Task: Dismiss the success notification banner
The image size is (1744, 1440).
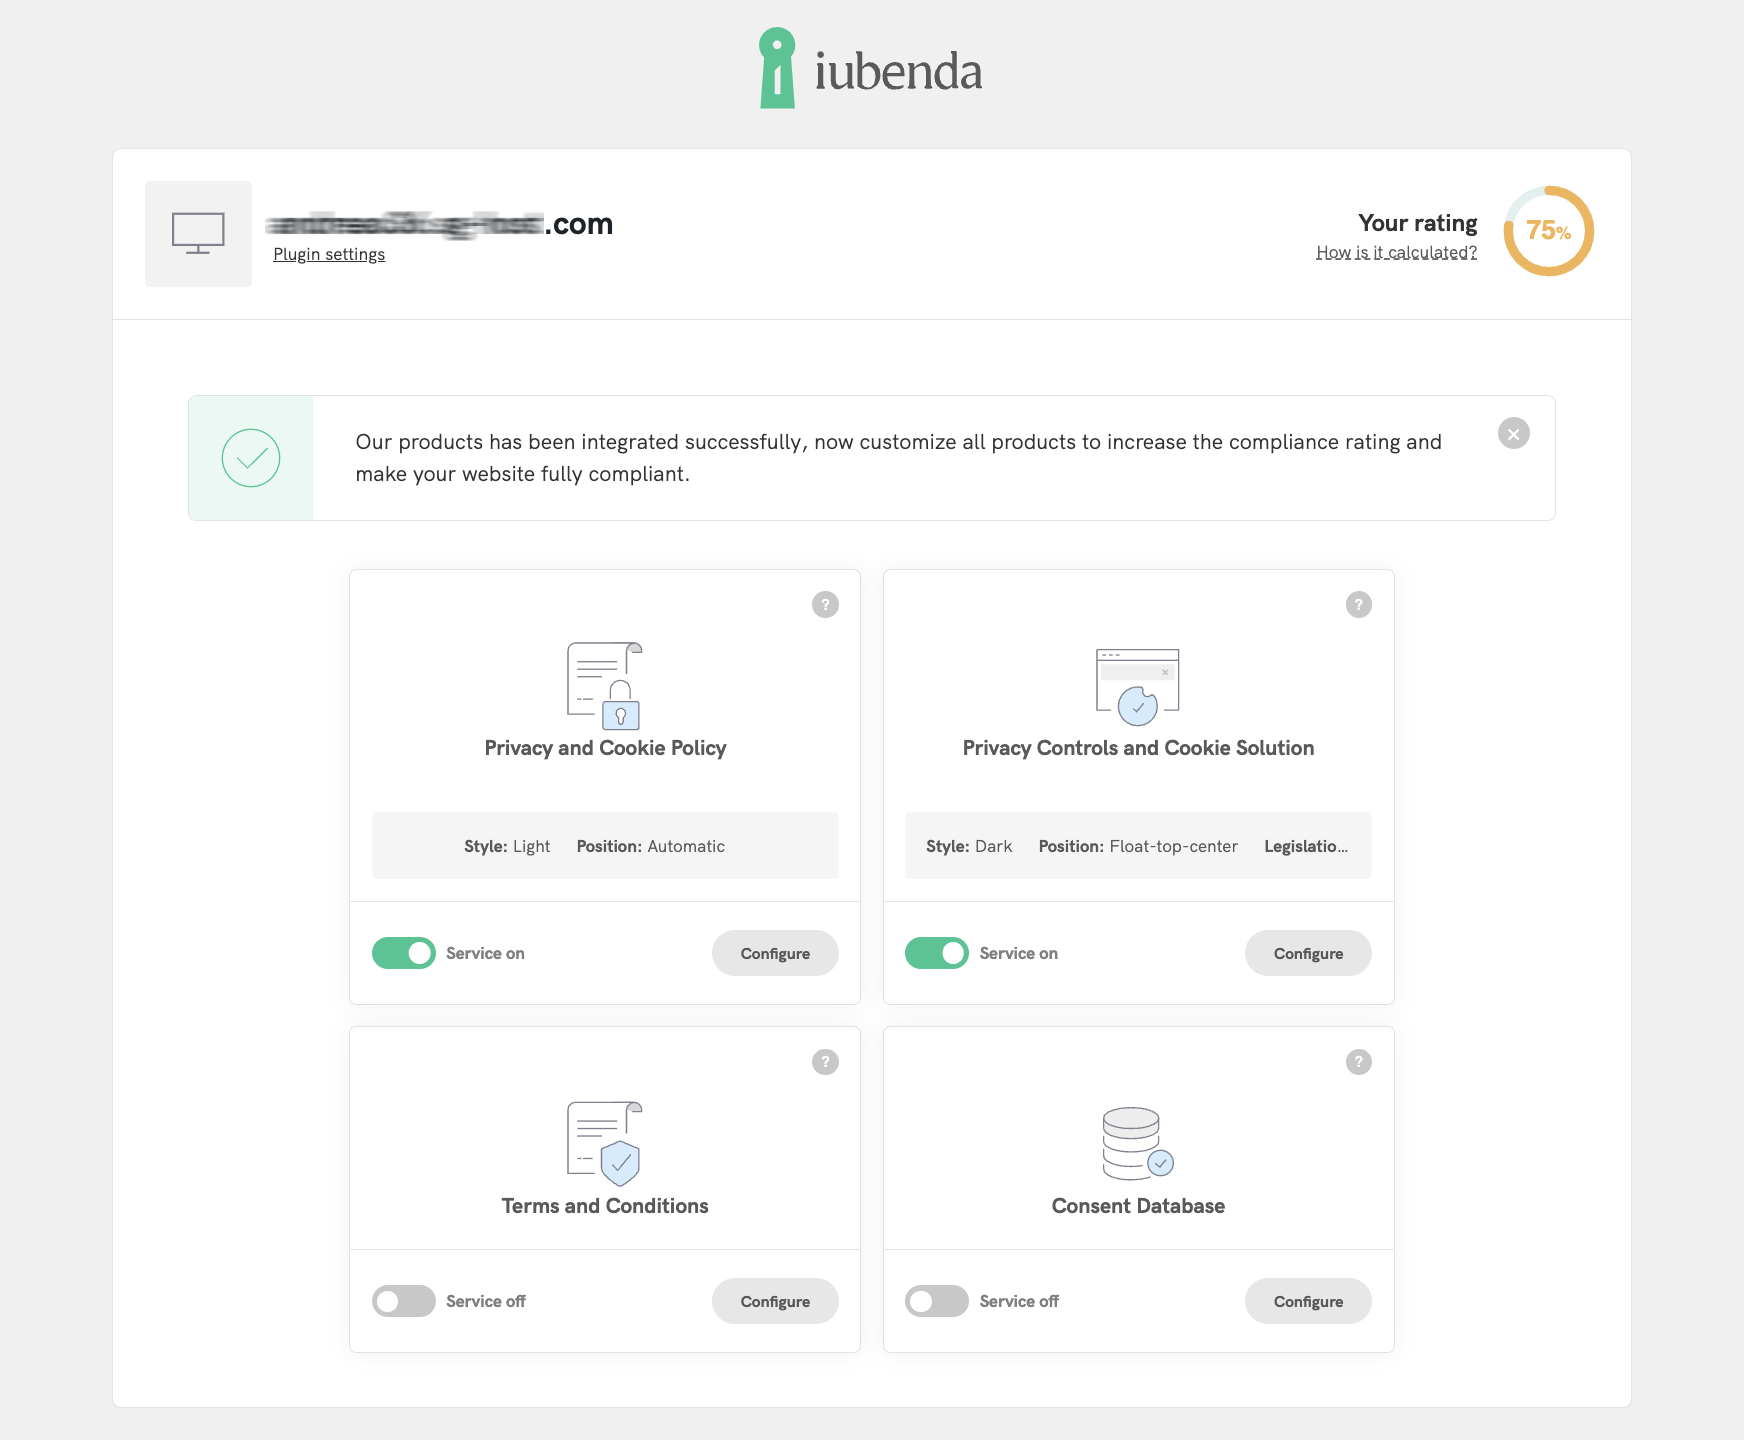Action: pyautogui.click(x=1513, y=433)
